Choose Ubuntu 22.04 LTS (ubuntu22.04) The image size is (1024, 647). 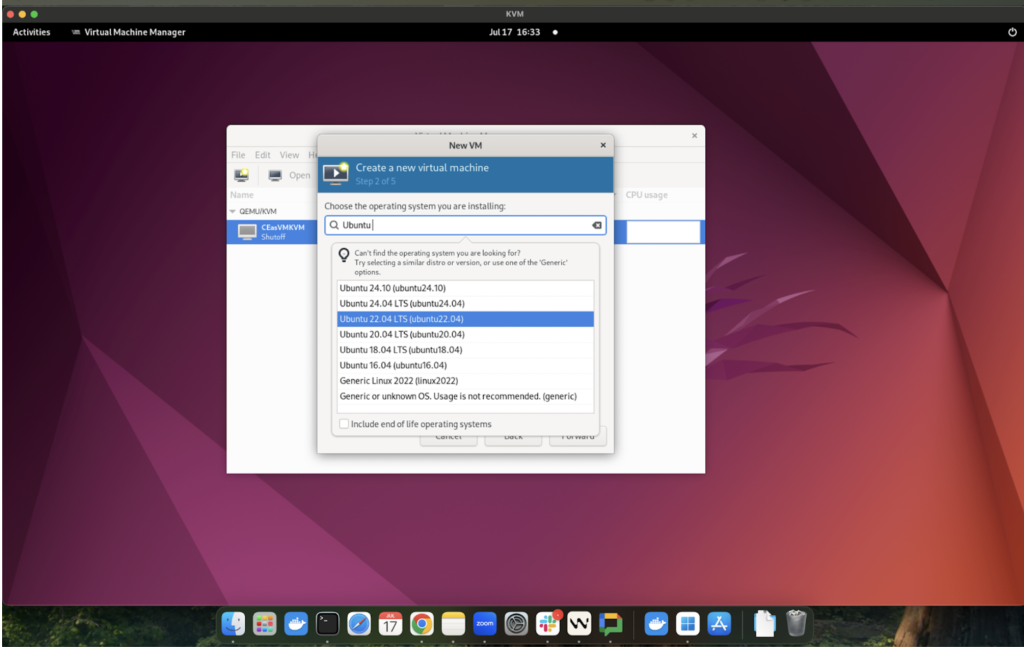(465, 319)
